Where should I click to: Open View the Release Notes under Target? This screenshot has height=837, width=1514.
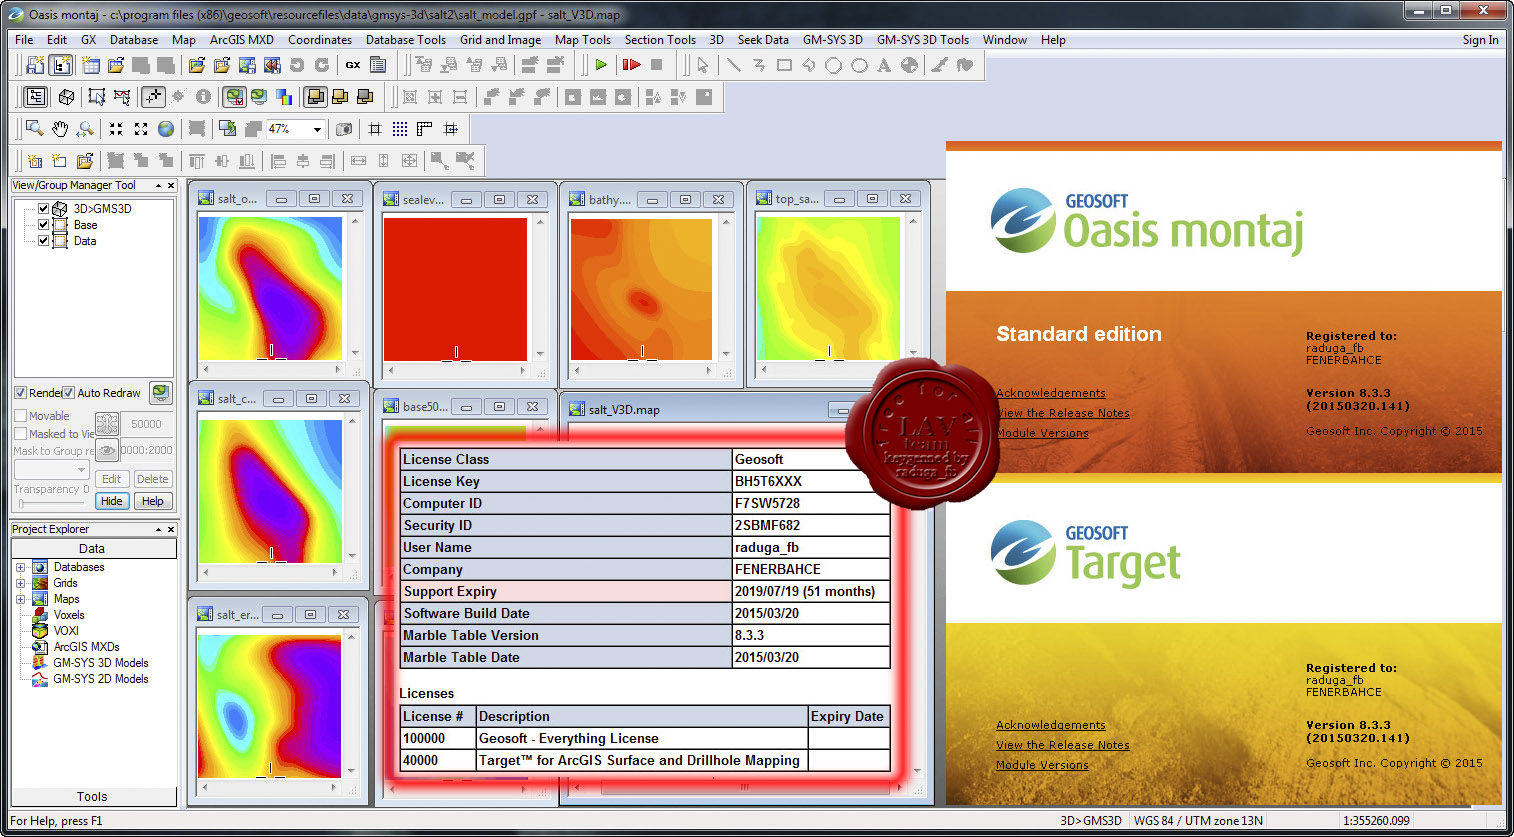[1063, 745]
